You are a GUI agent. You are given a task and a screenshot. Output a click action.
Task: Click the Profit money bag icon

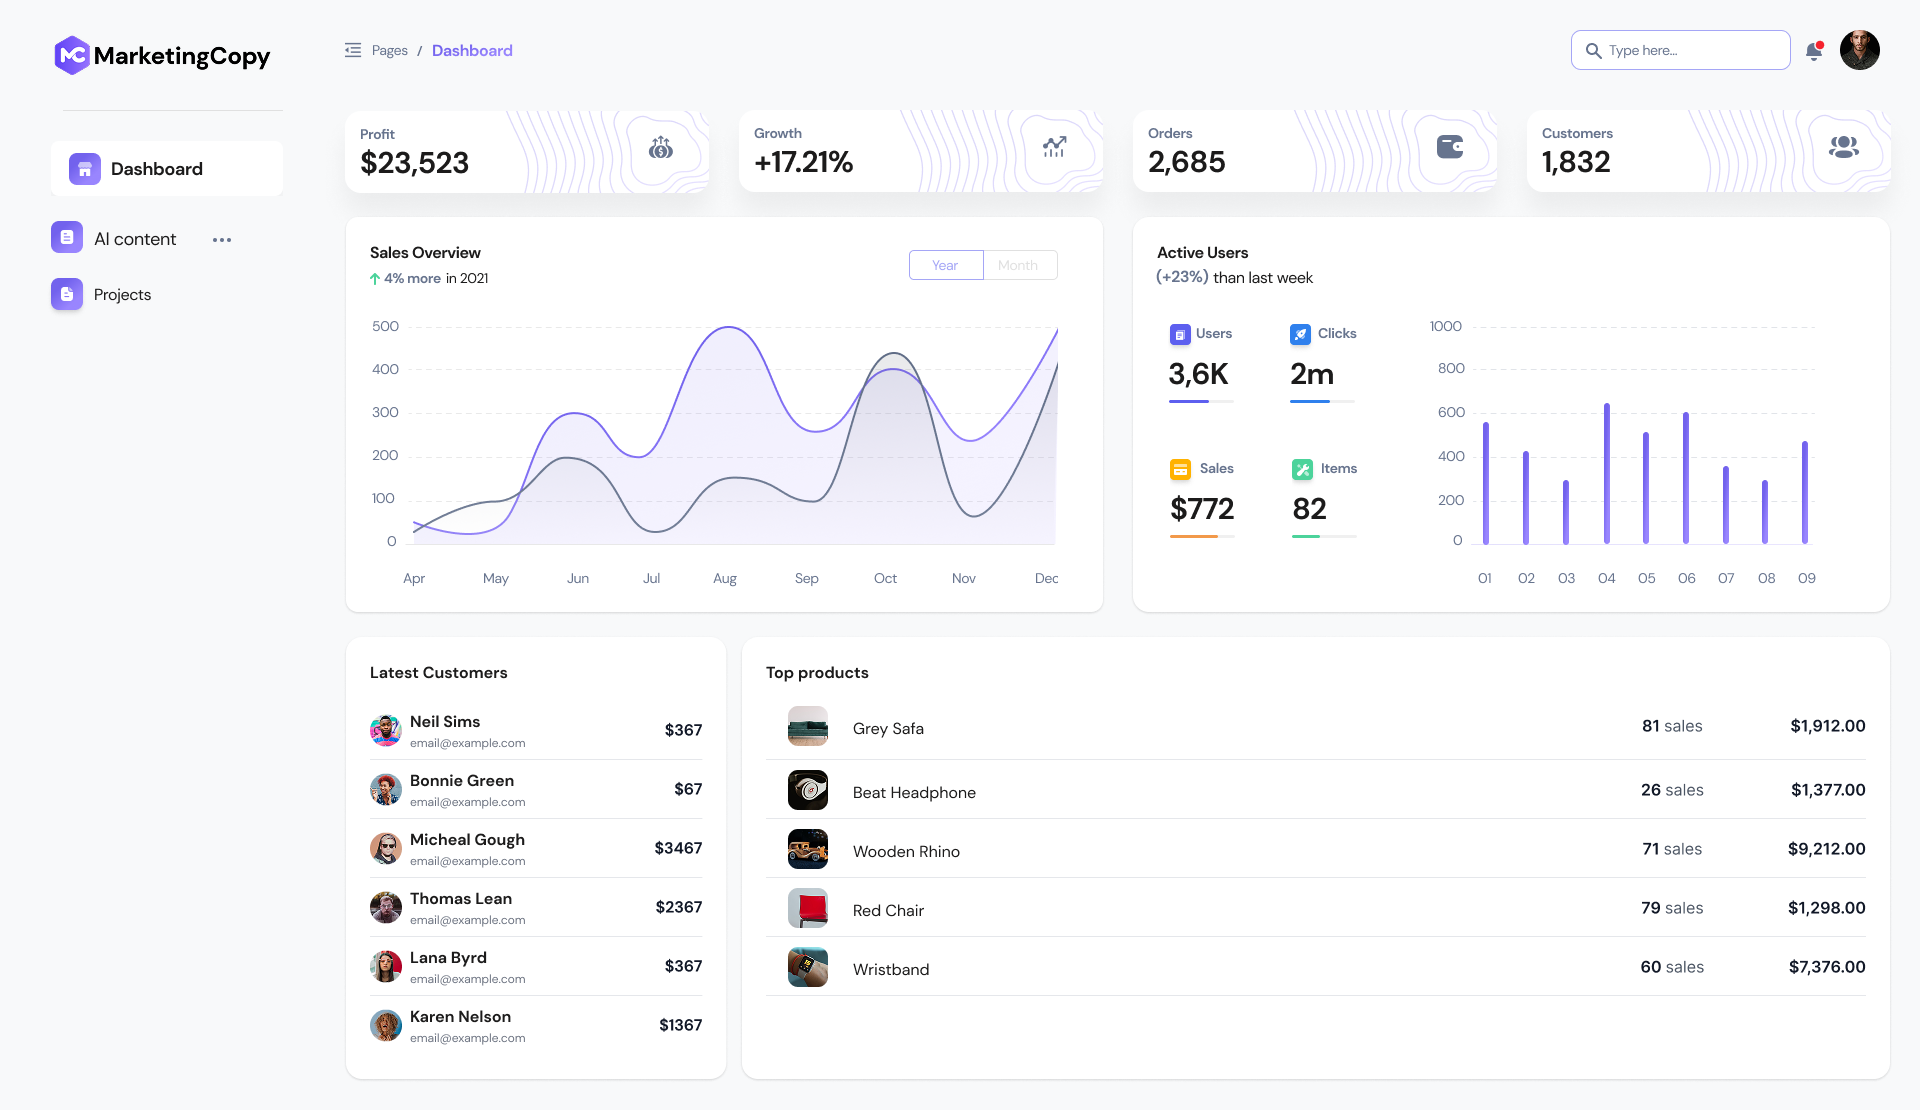point(660,149)
